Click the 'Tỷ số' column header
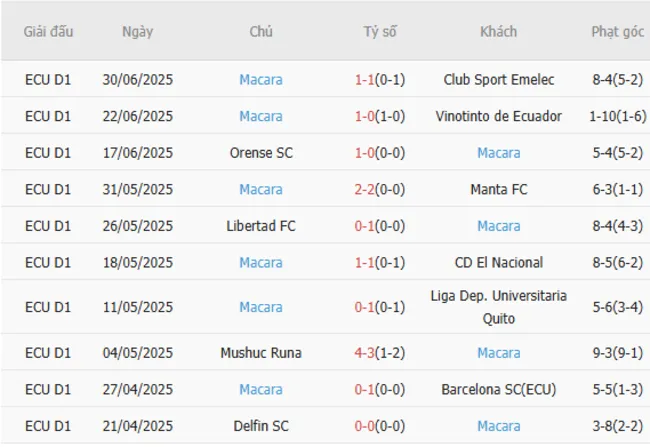 [380, 31]
